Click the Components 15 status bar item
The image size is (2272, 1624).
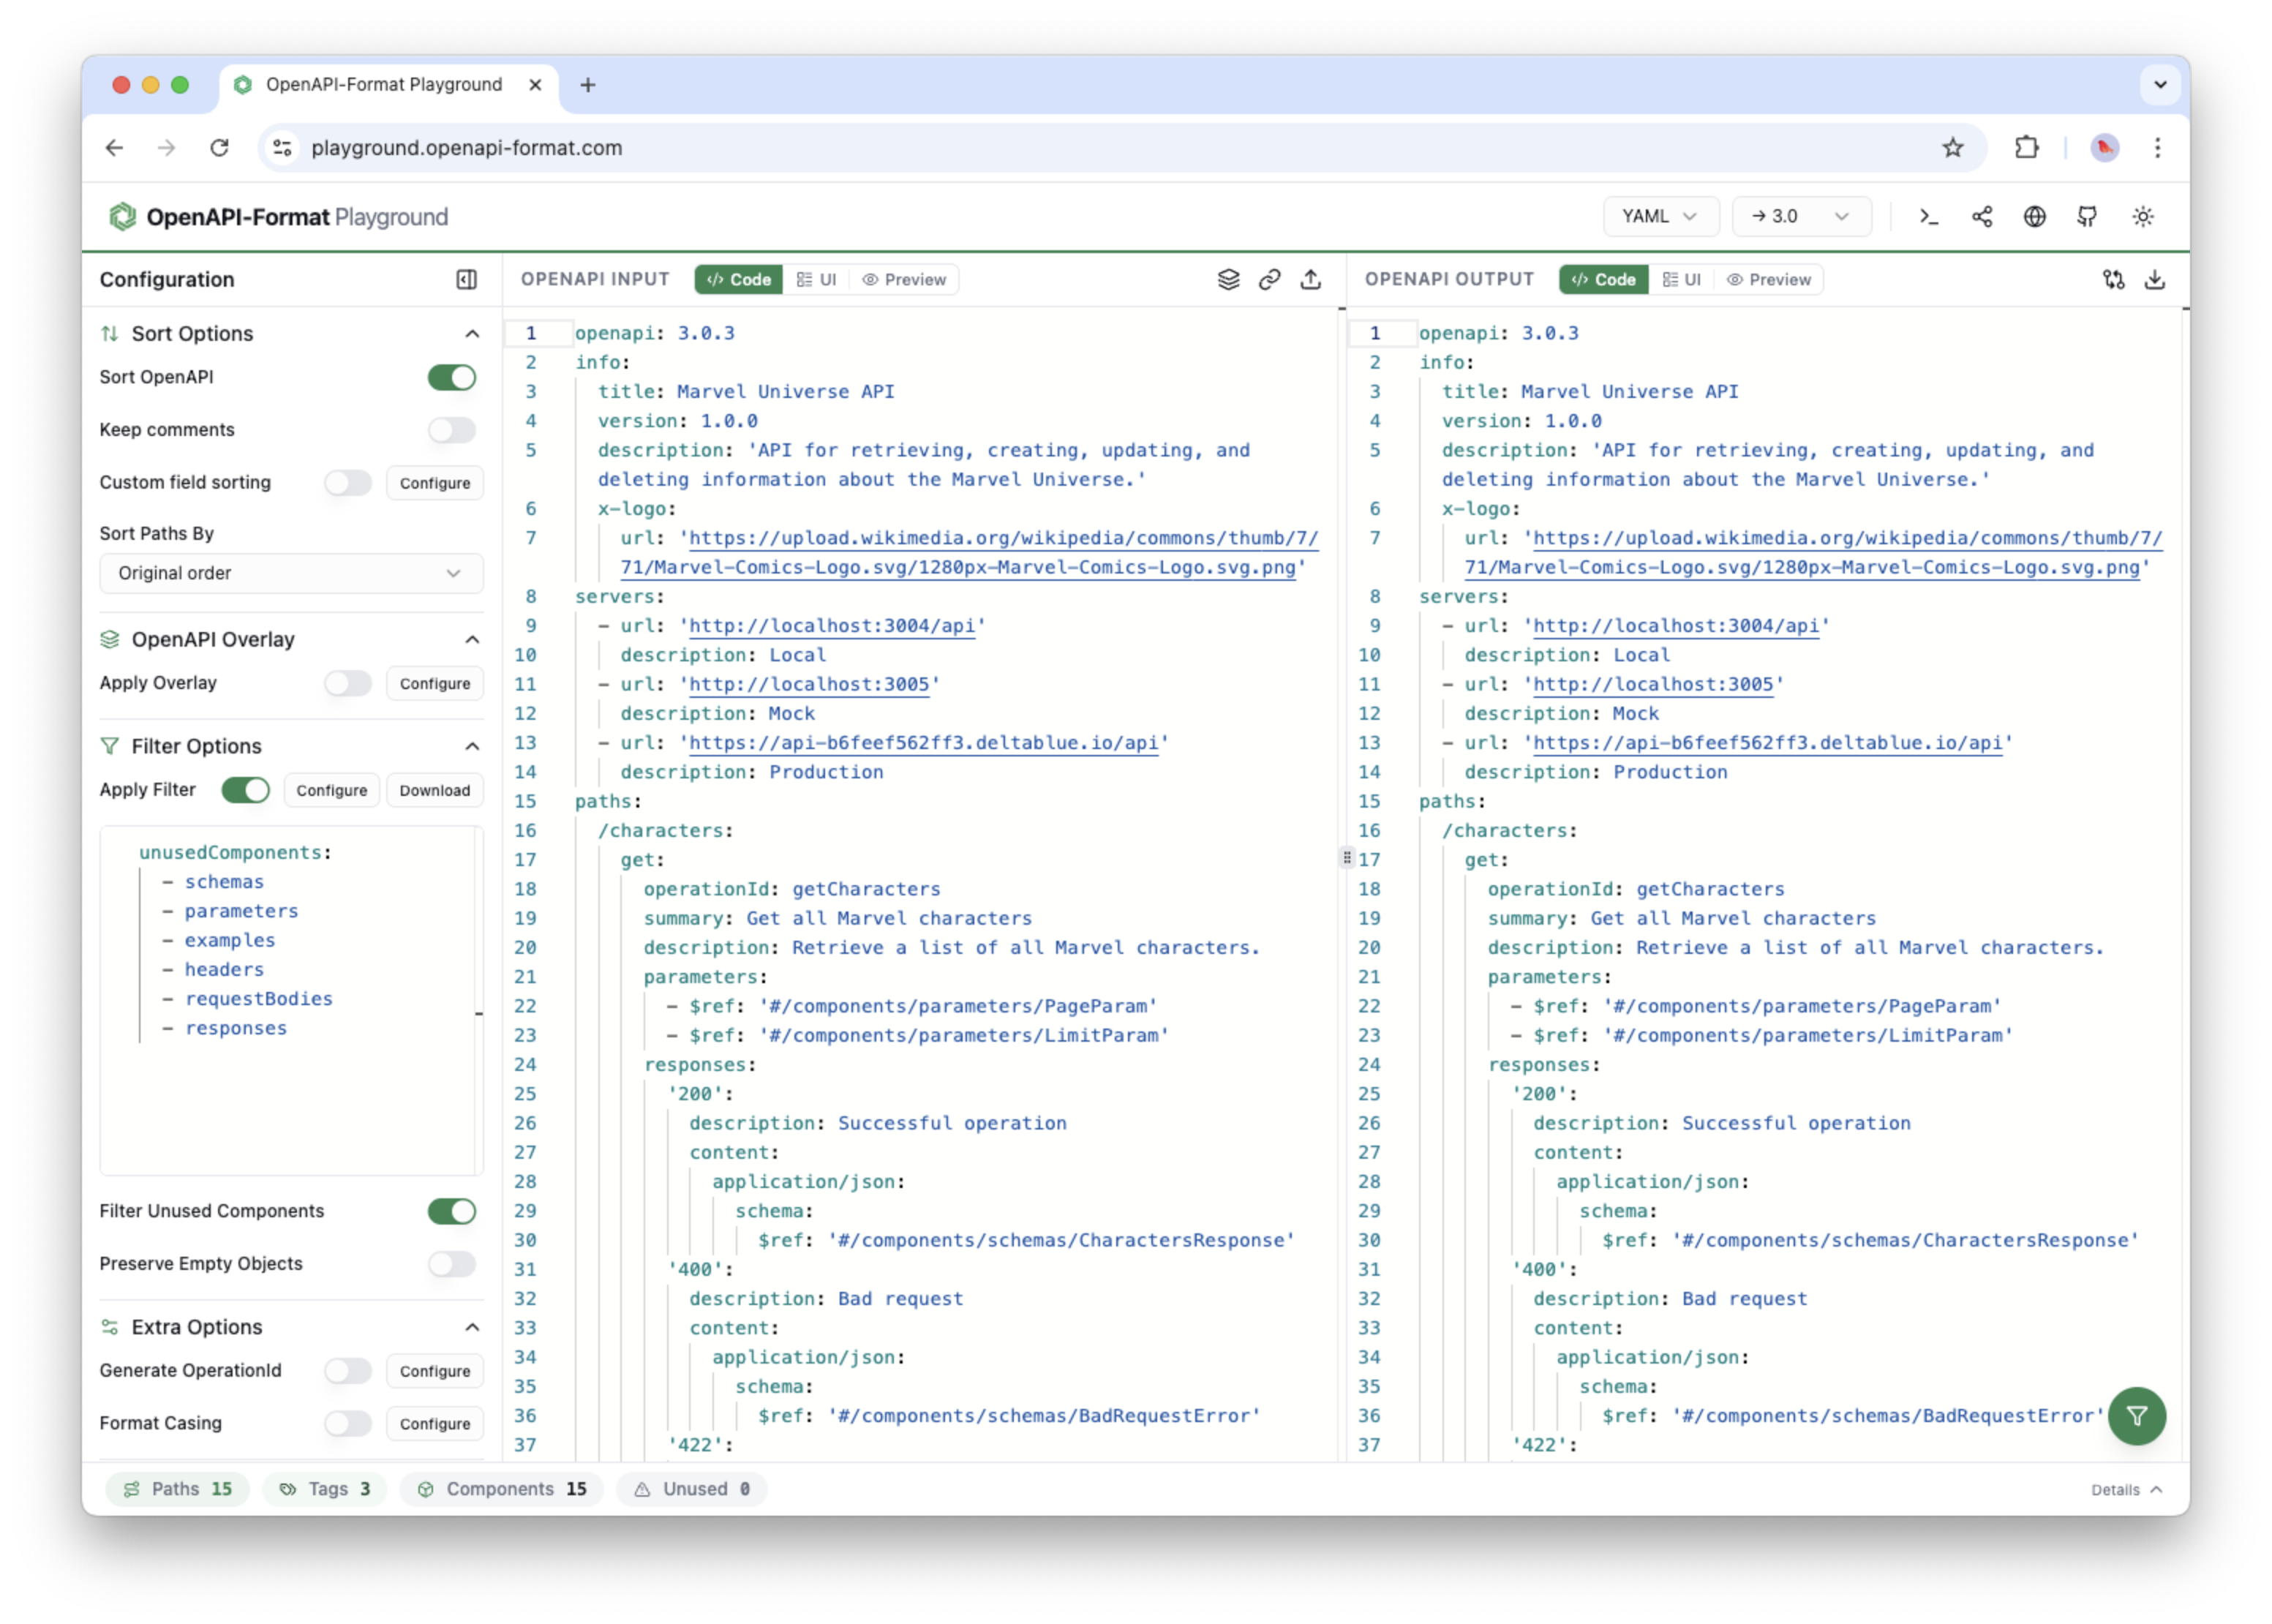[501, 1488]
